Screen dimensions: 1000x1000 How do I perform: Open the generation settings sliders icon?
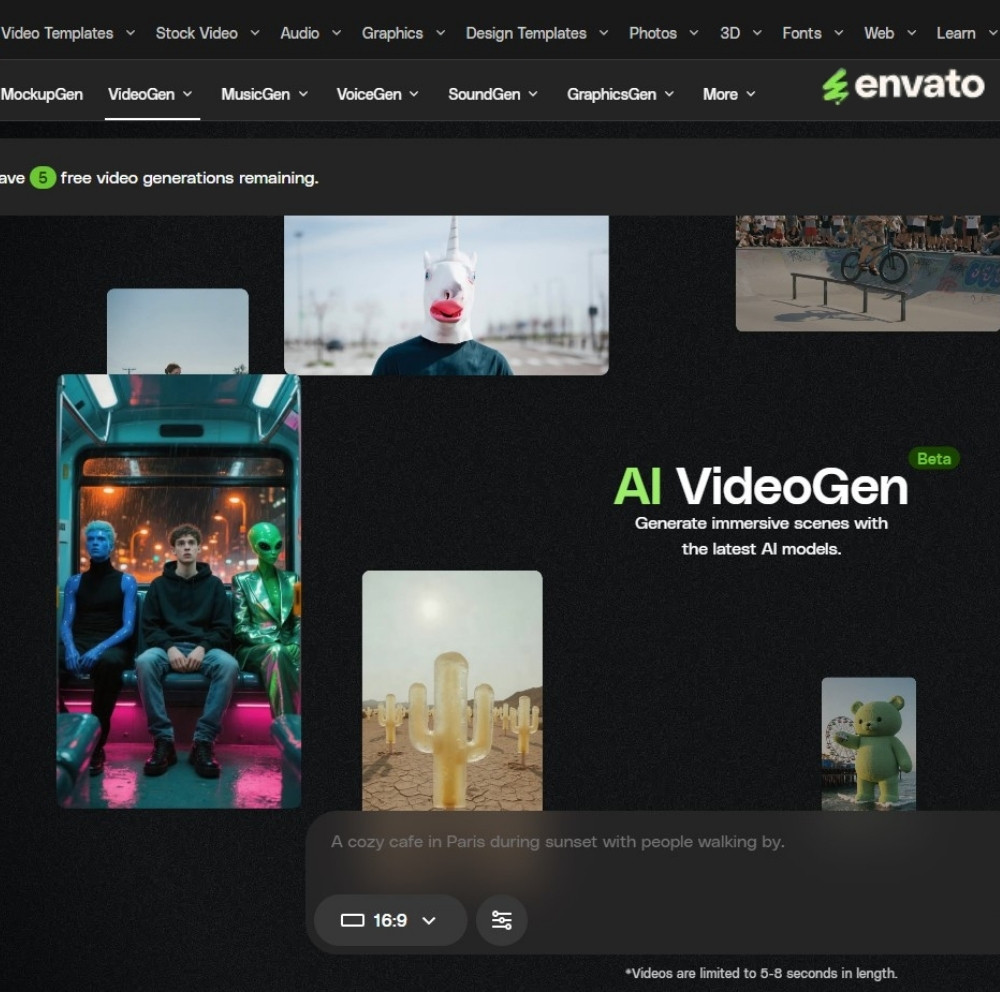tap(501, 920)
